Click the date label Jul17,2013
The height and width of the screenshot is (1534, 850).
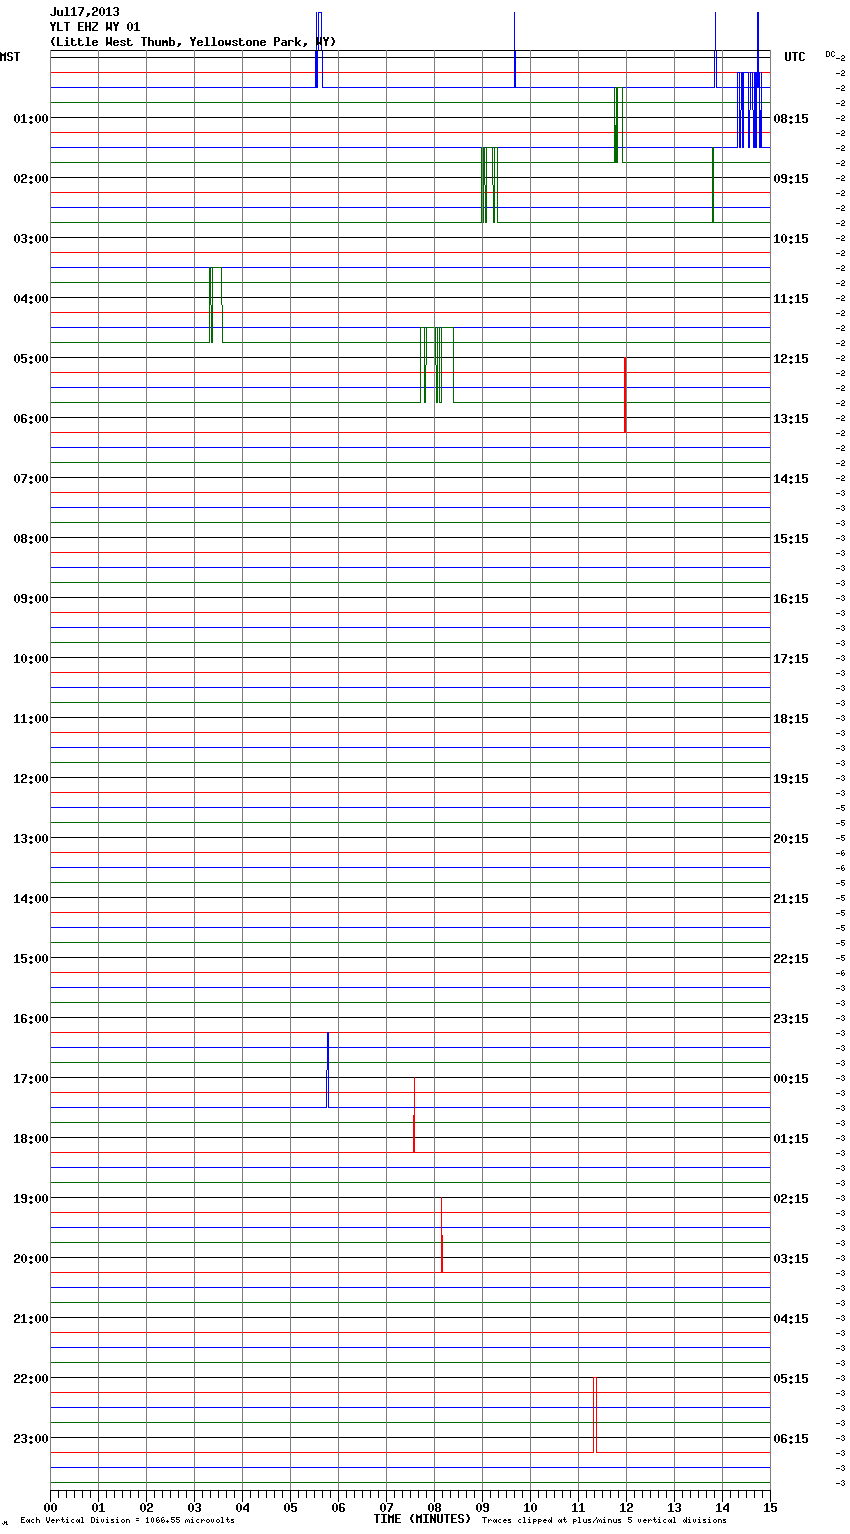85,12
